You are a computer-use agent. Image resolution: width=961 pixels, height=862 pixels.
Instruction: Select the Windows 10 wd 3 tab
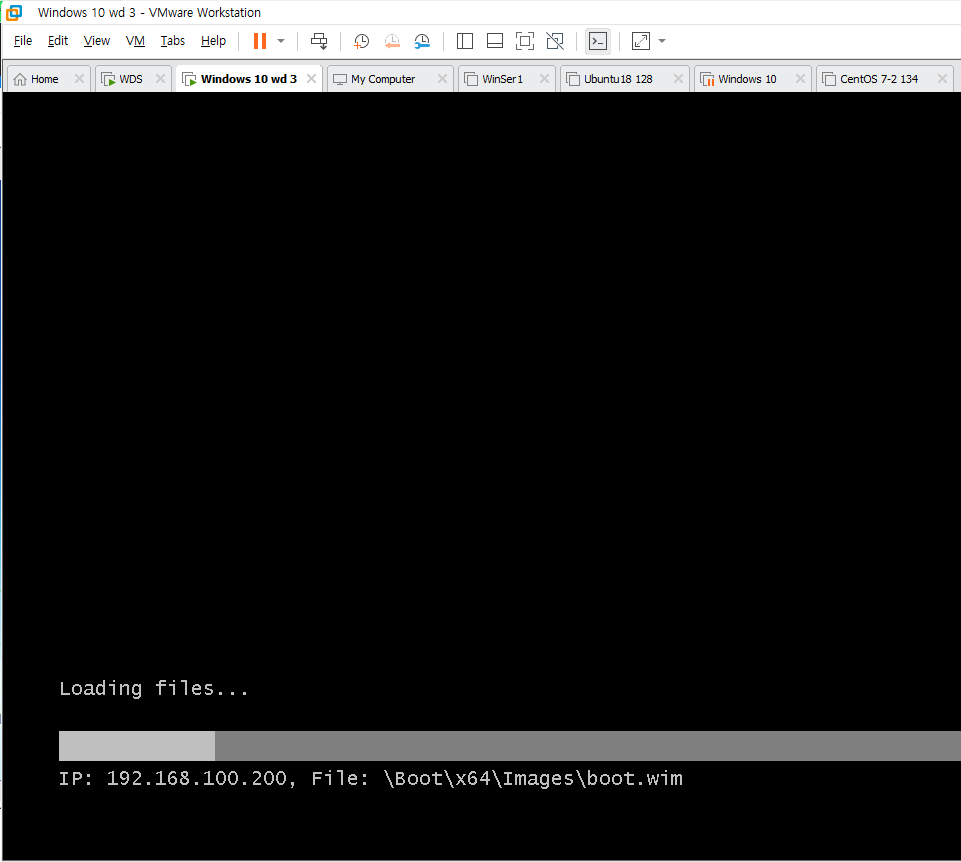tap(248, 79)
